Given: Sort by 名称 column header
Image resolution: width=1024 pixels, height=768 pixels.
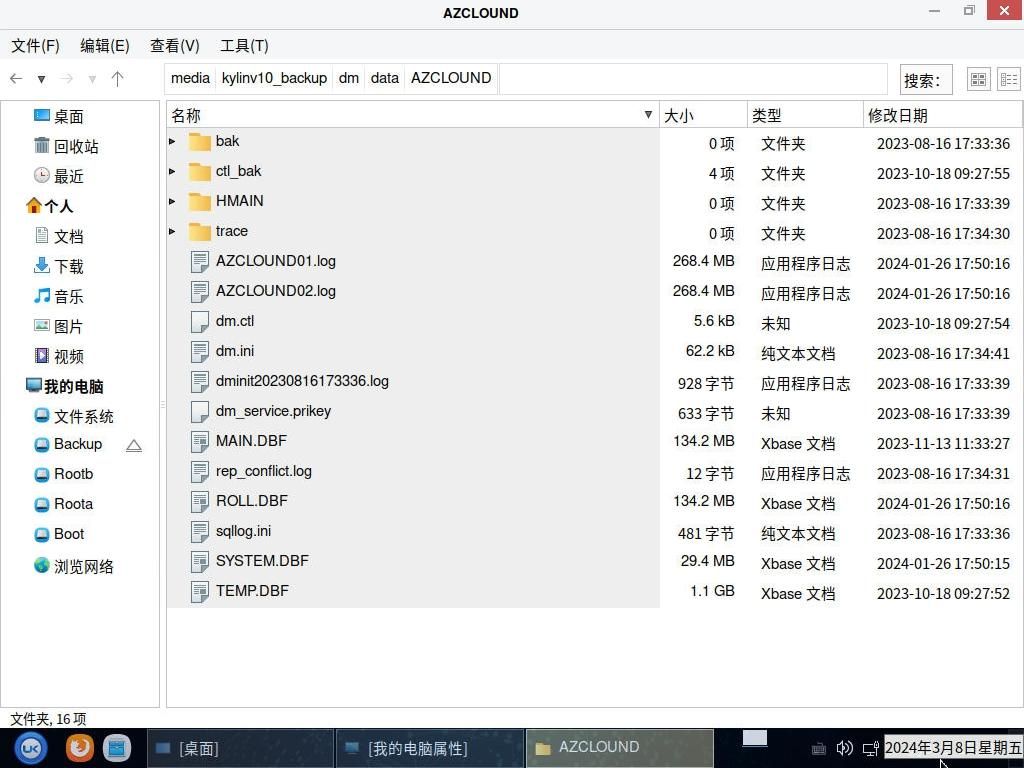Looking at the screenshot, I should pos(413,116).
